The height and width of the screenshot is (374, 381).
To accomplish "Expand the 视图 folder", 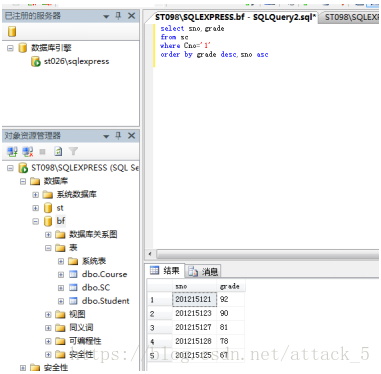I will (48, 315).
